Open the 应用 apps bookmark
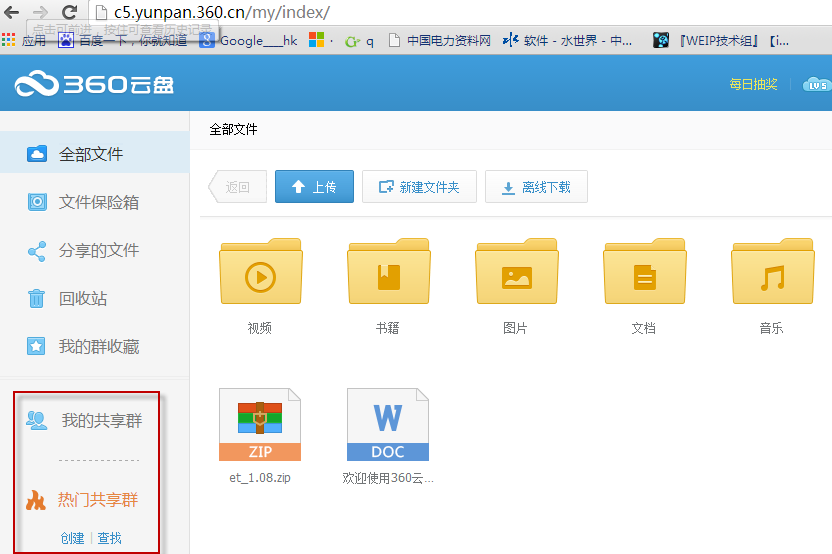This screenshot has height=554, width=832. [24, 40]
